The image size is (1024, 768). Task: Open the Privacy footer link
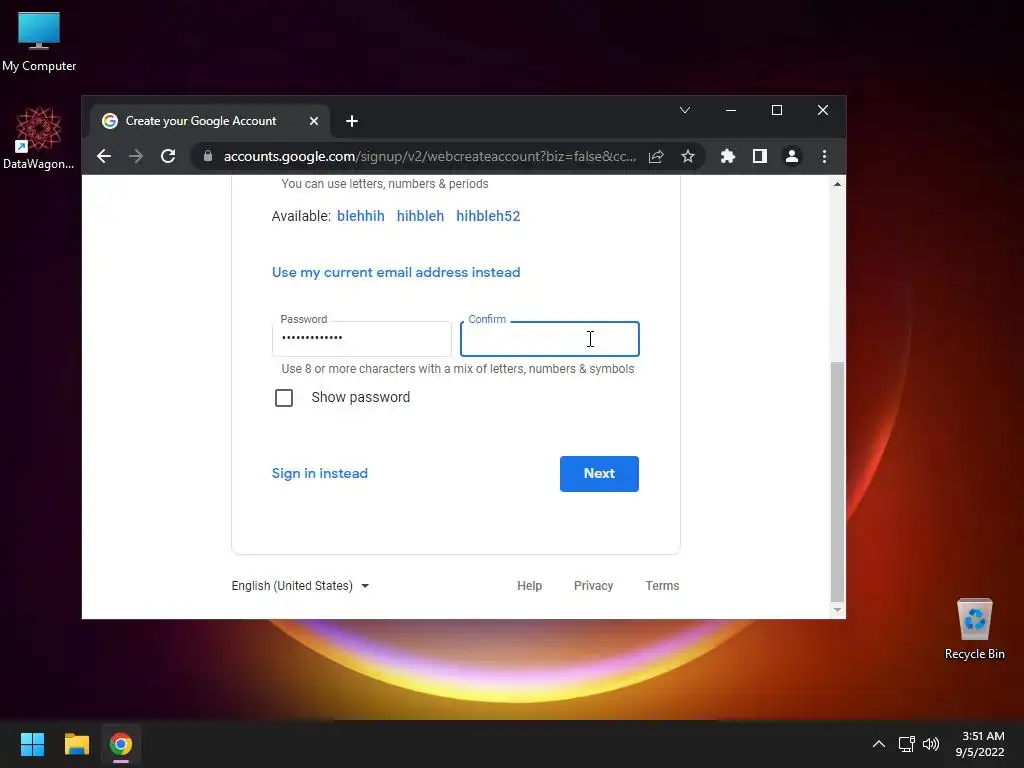pyautogui.click(x=593, y=586)
